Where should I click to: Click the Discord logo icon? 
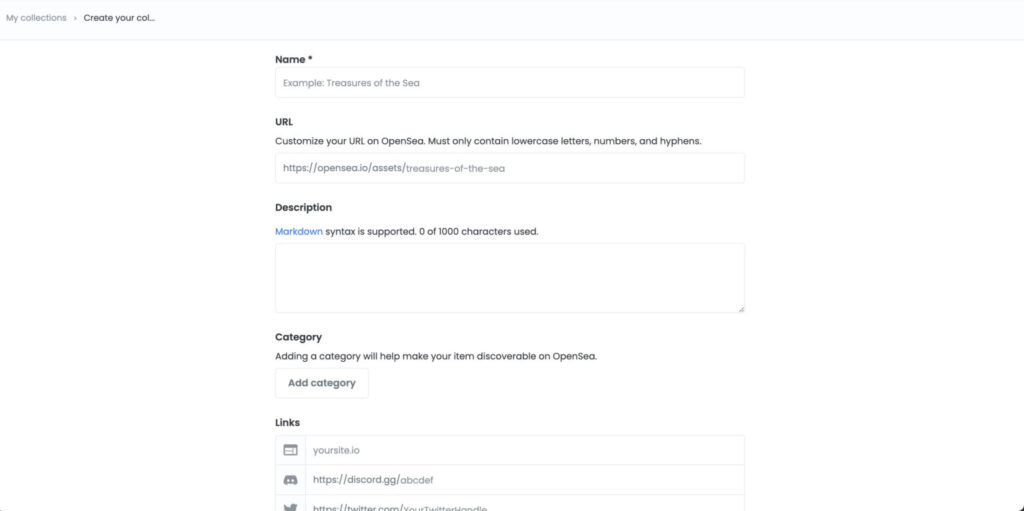[291, 480]
